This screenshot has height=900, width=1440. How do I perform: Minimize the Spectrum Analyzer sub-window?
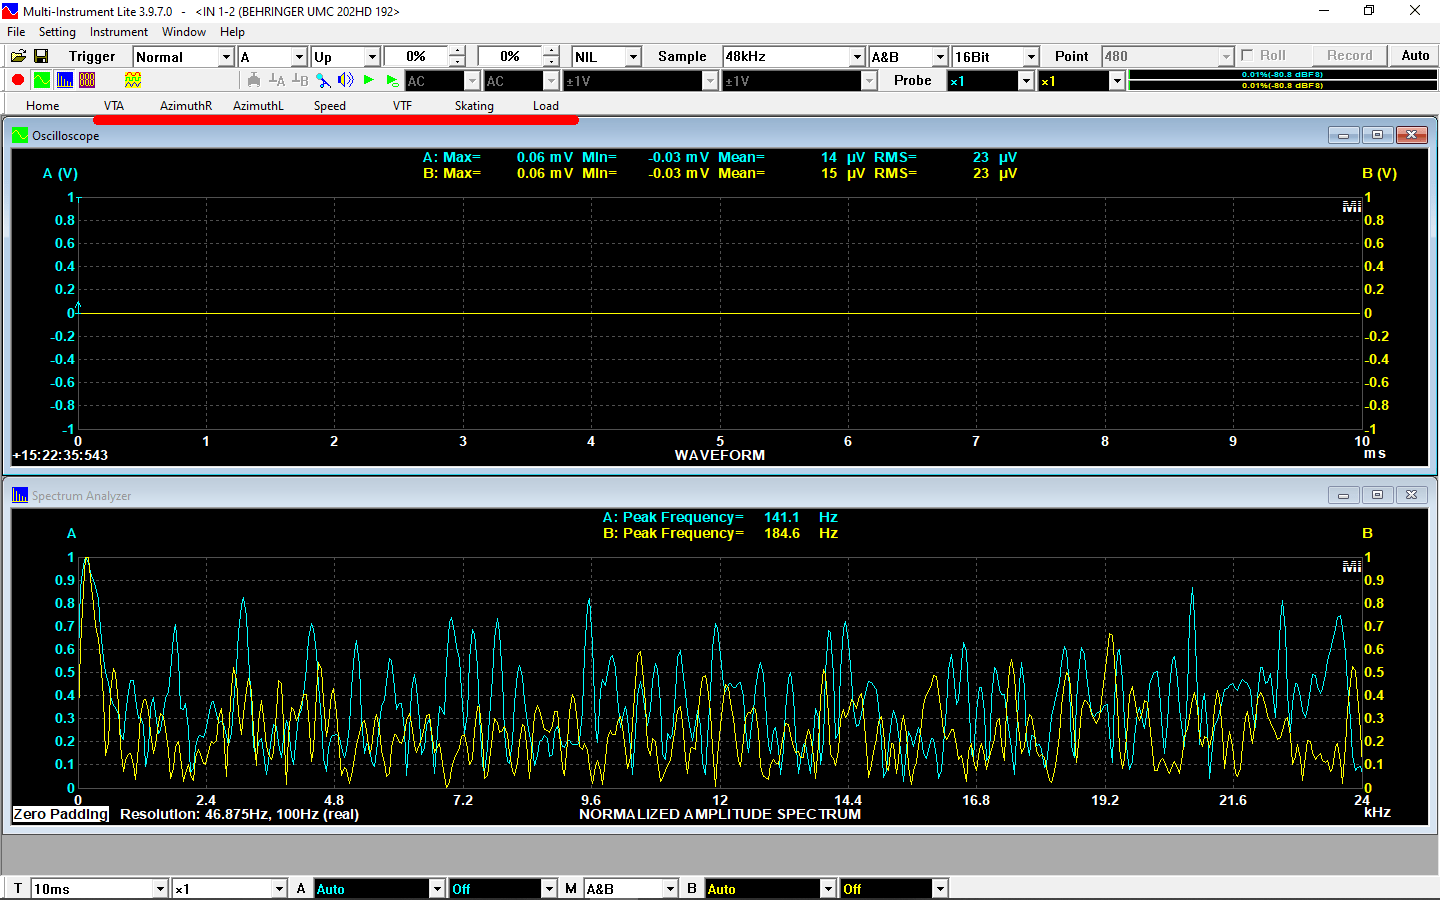click(x=1343, y=495)
